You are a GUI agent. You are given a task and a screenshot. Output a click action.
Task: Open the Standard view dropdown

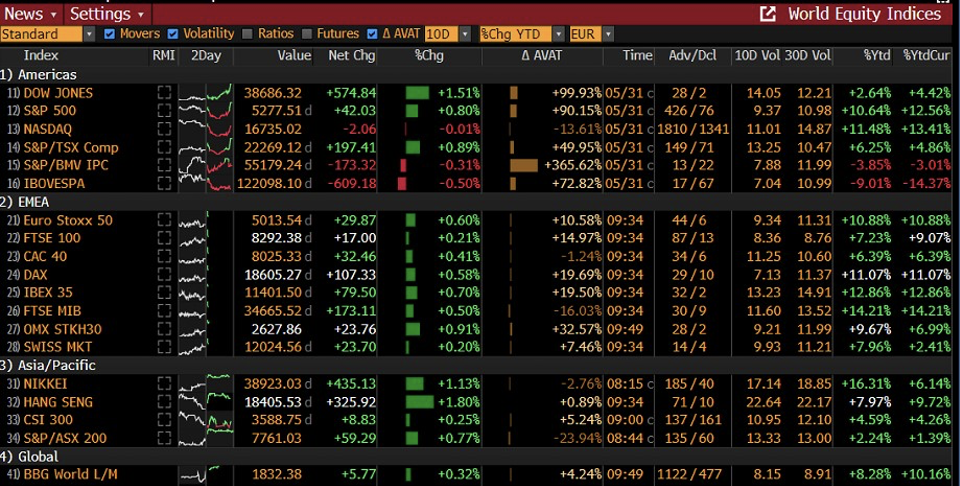pos(89,34)
